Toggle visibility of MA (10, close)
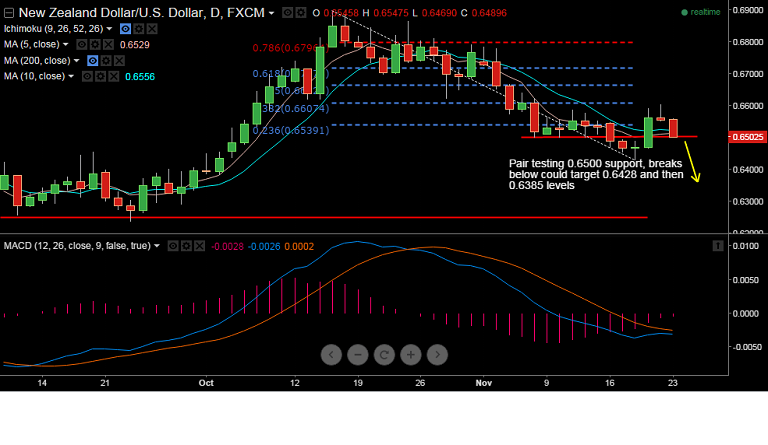 tap(87, 76)
